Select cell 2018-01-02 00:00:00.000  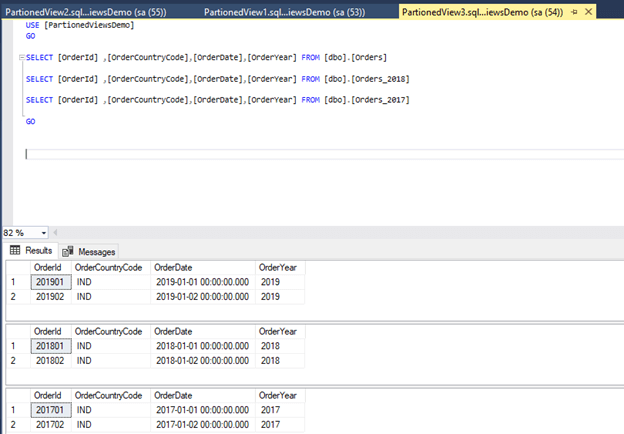click(203, 361)
